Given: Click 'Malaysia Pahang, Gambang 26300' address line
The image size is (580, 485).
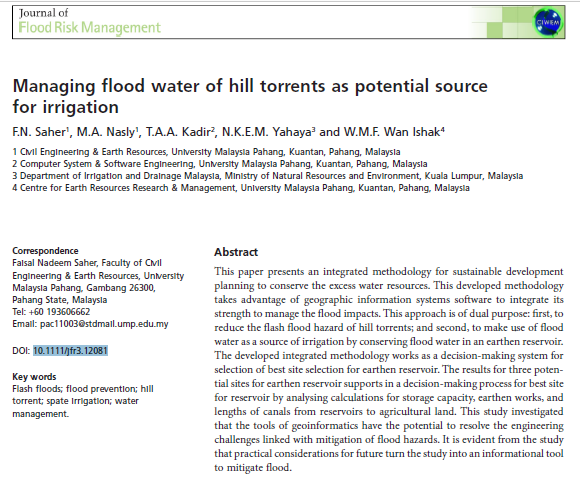Looking at the screenshot, I should pos(84,288).
